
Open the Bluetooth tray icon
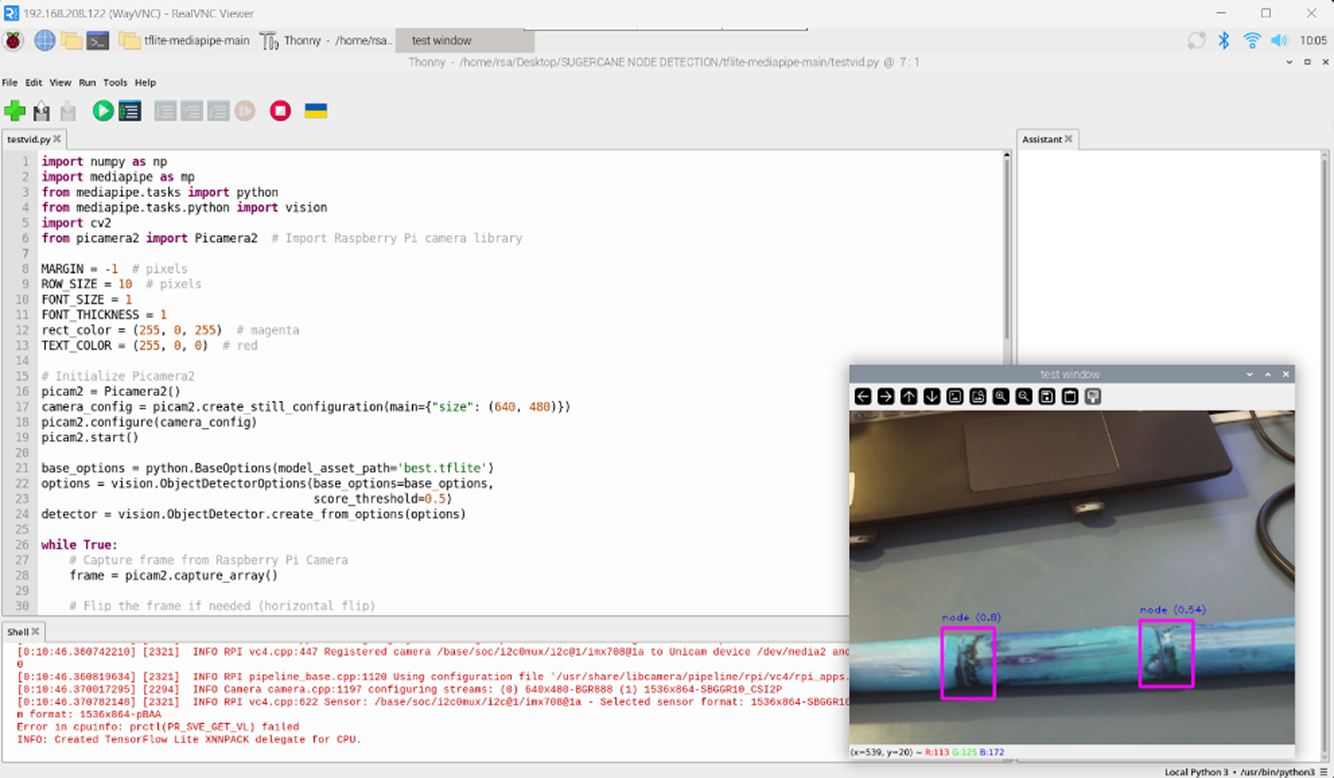[1223, 41]
